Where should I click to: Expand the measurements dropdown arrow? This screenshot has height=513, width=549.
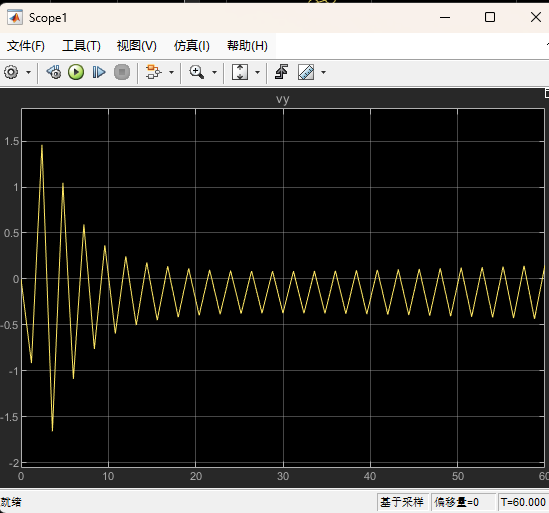point(323,72)
